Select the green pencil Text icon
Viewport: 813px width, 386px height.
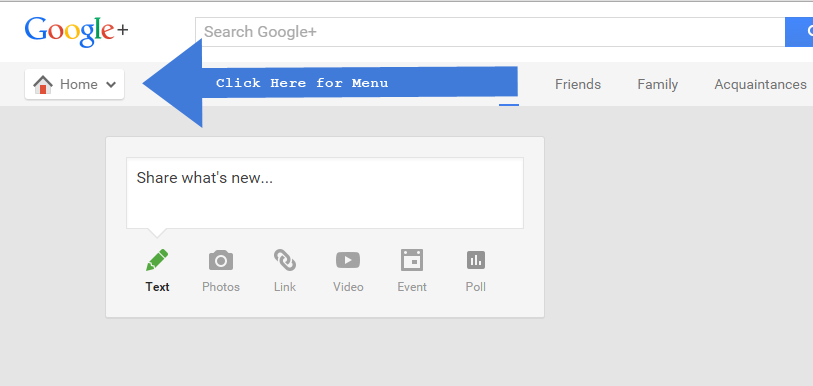[x=157, y=260]
